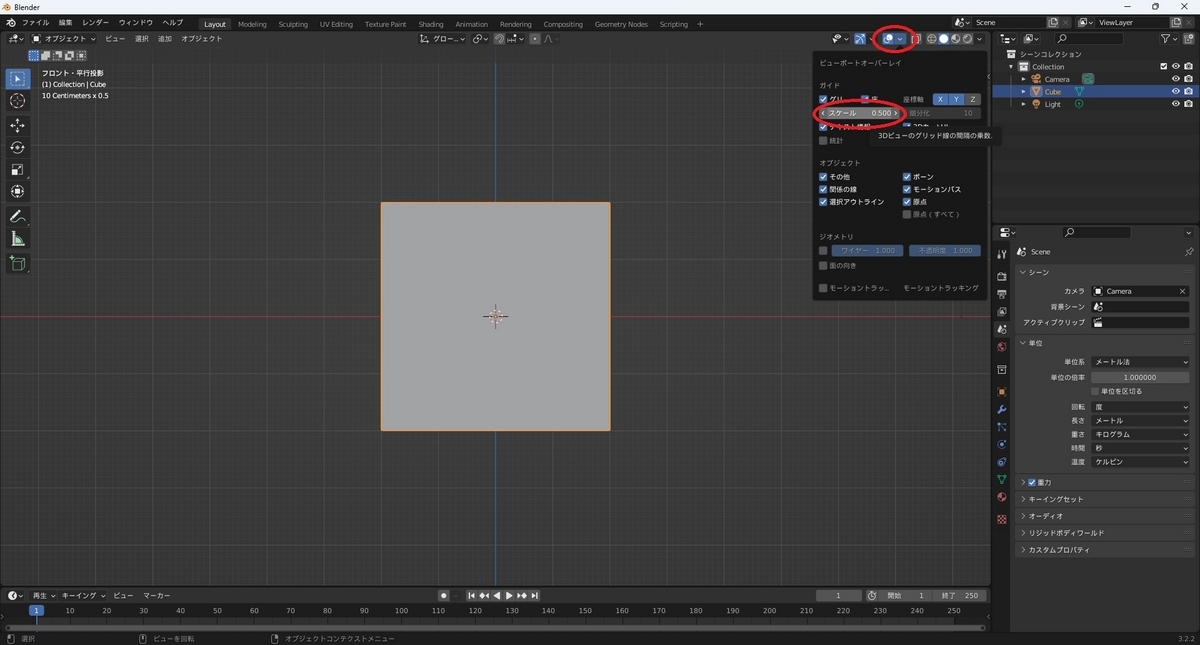
Task: Activate the Add Cube tool
Action: coord(17,264)
